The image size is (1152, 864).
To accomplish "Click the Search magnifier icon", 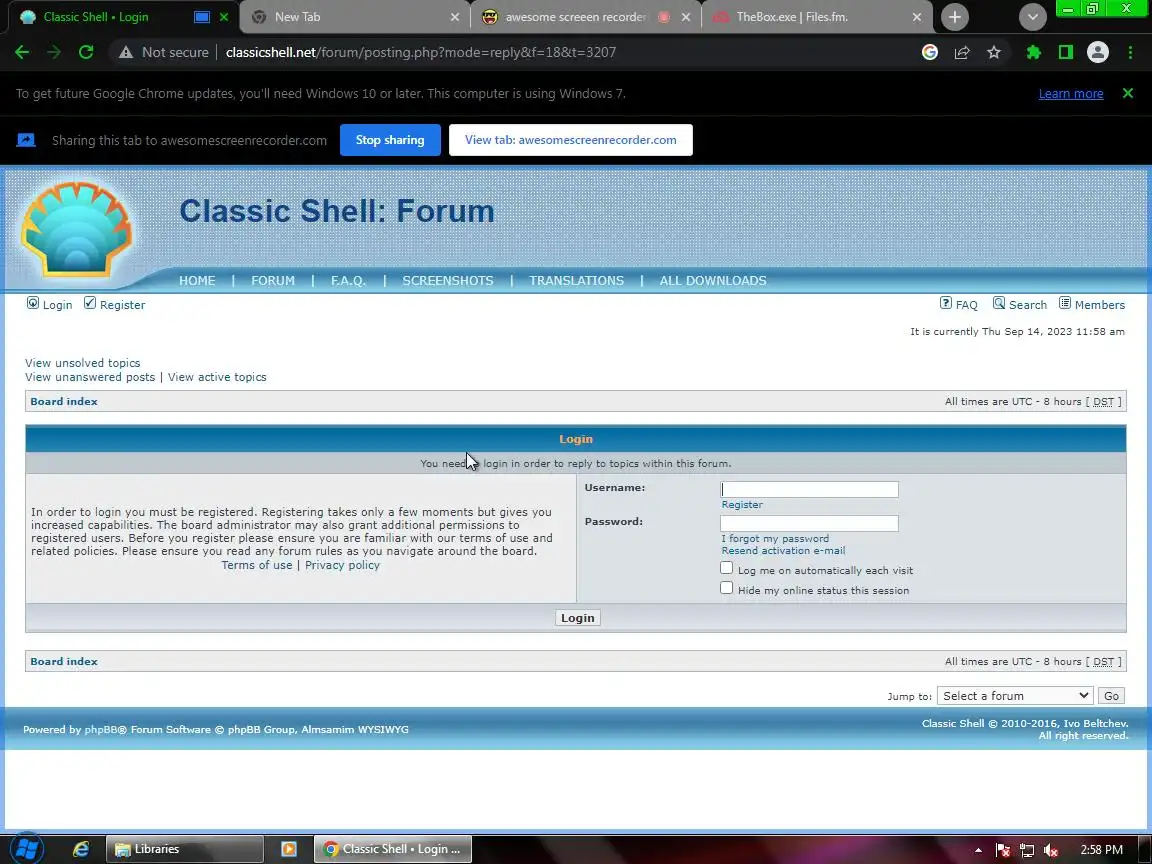I will click(x=998, y=303).
